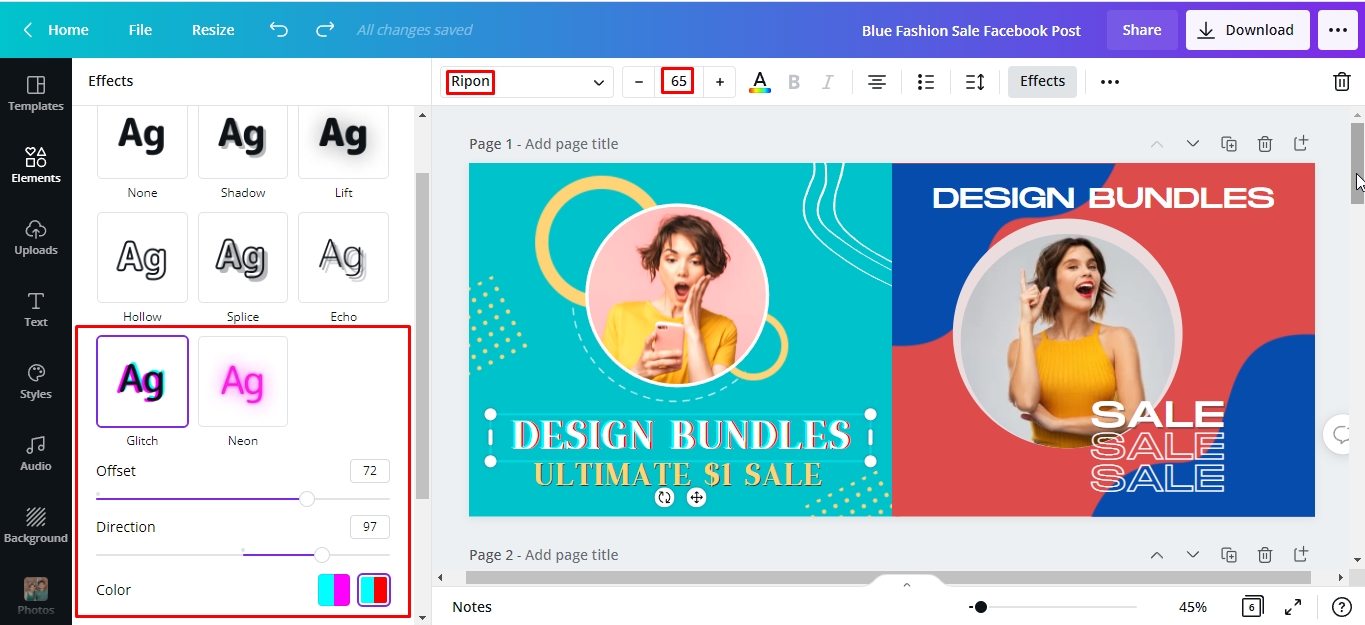Click the Download button

[x=1247, y=30]
